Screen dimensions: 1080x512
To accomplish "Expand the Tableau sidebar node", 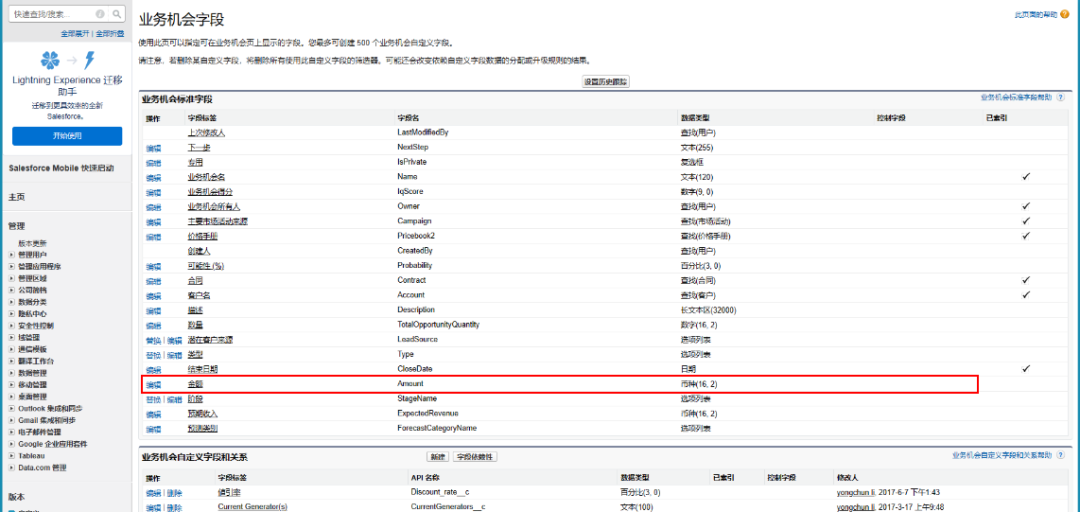I will pyautogui.click(x=11, y=455).
